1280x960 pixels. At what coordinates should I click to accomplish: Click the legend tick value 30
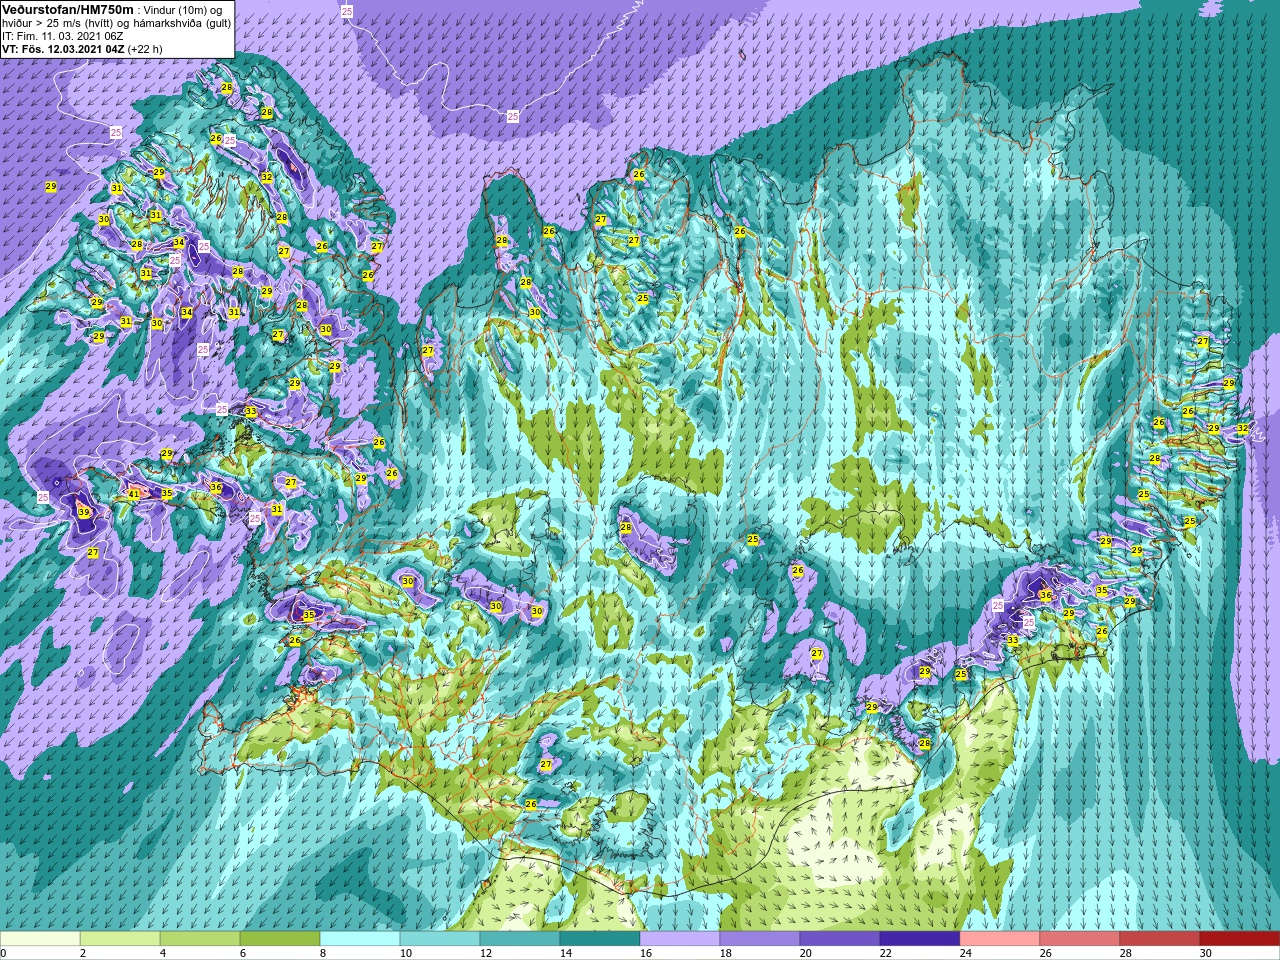click(x=1206, y=954)
